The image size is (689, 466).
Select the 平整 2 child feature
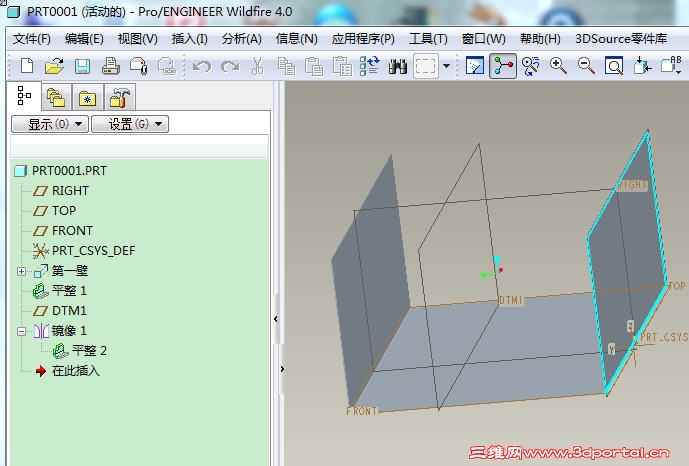click(x=80, y=350)
